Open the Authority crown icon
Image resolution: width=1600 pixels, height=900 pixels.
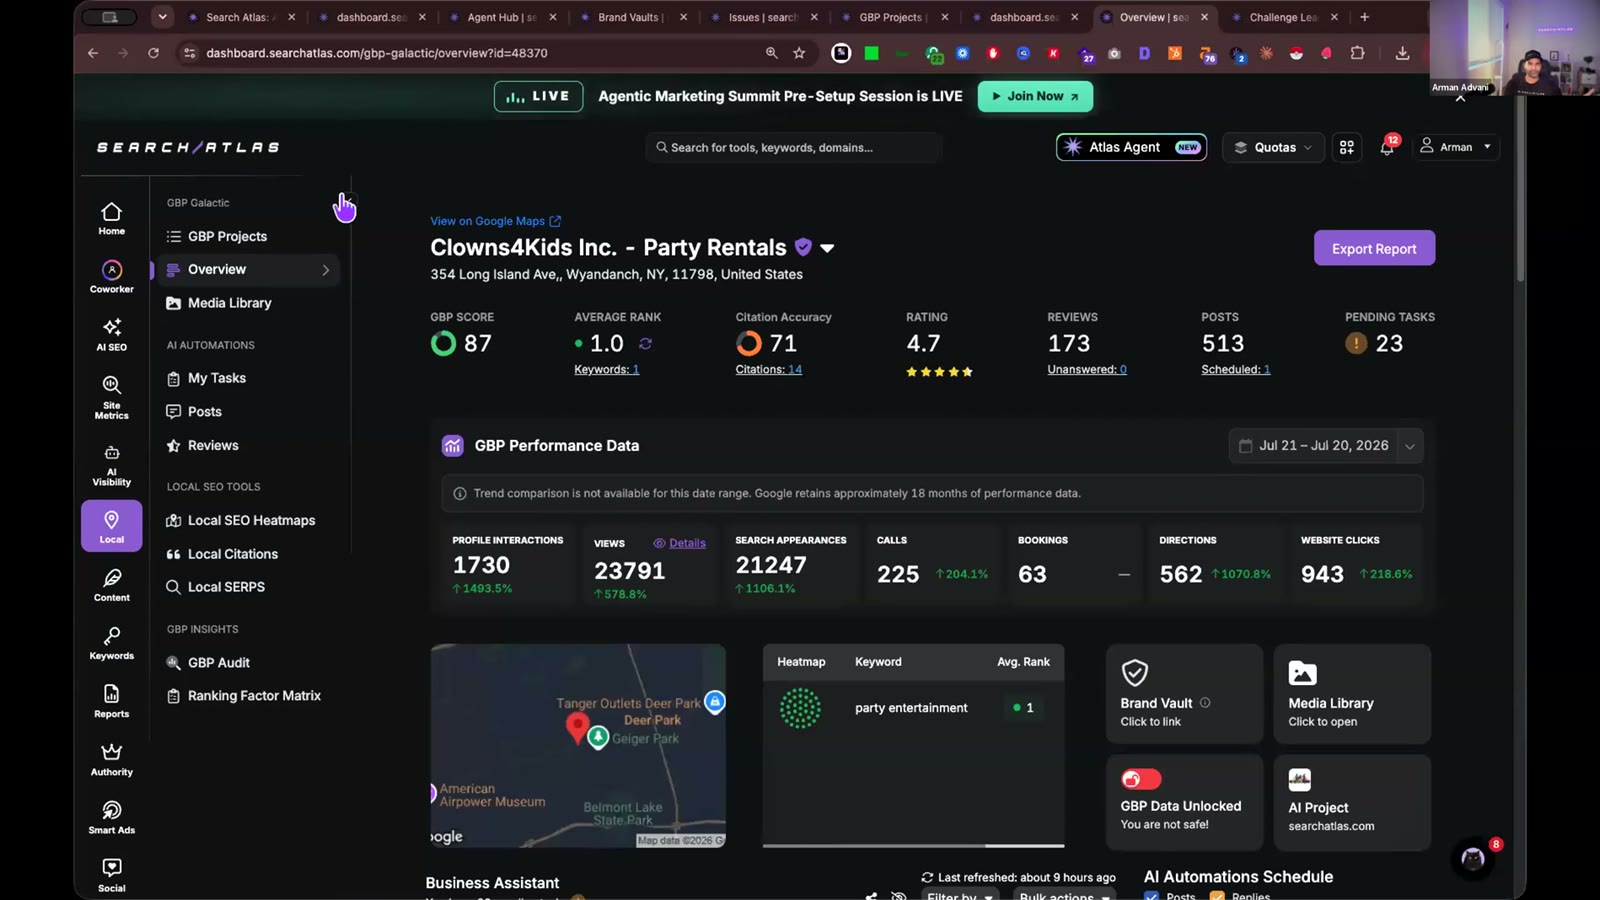click(111, 759)
